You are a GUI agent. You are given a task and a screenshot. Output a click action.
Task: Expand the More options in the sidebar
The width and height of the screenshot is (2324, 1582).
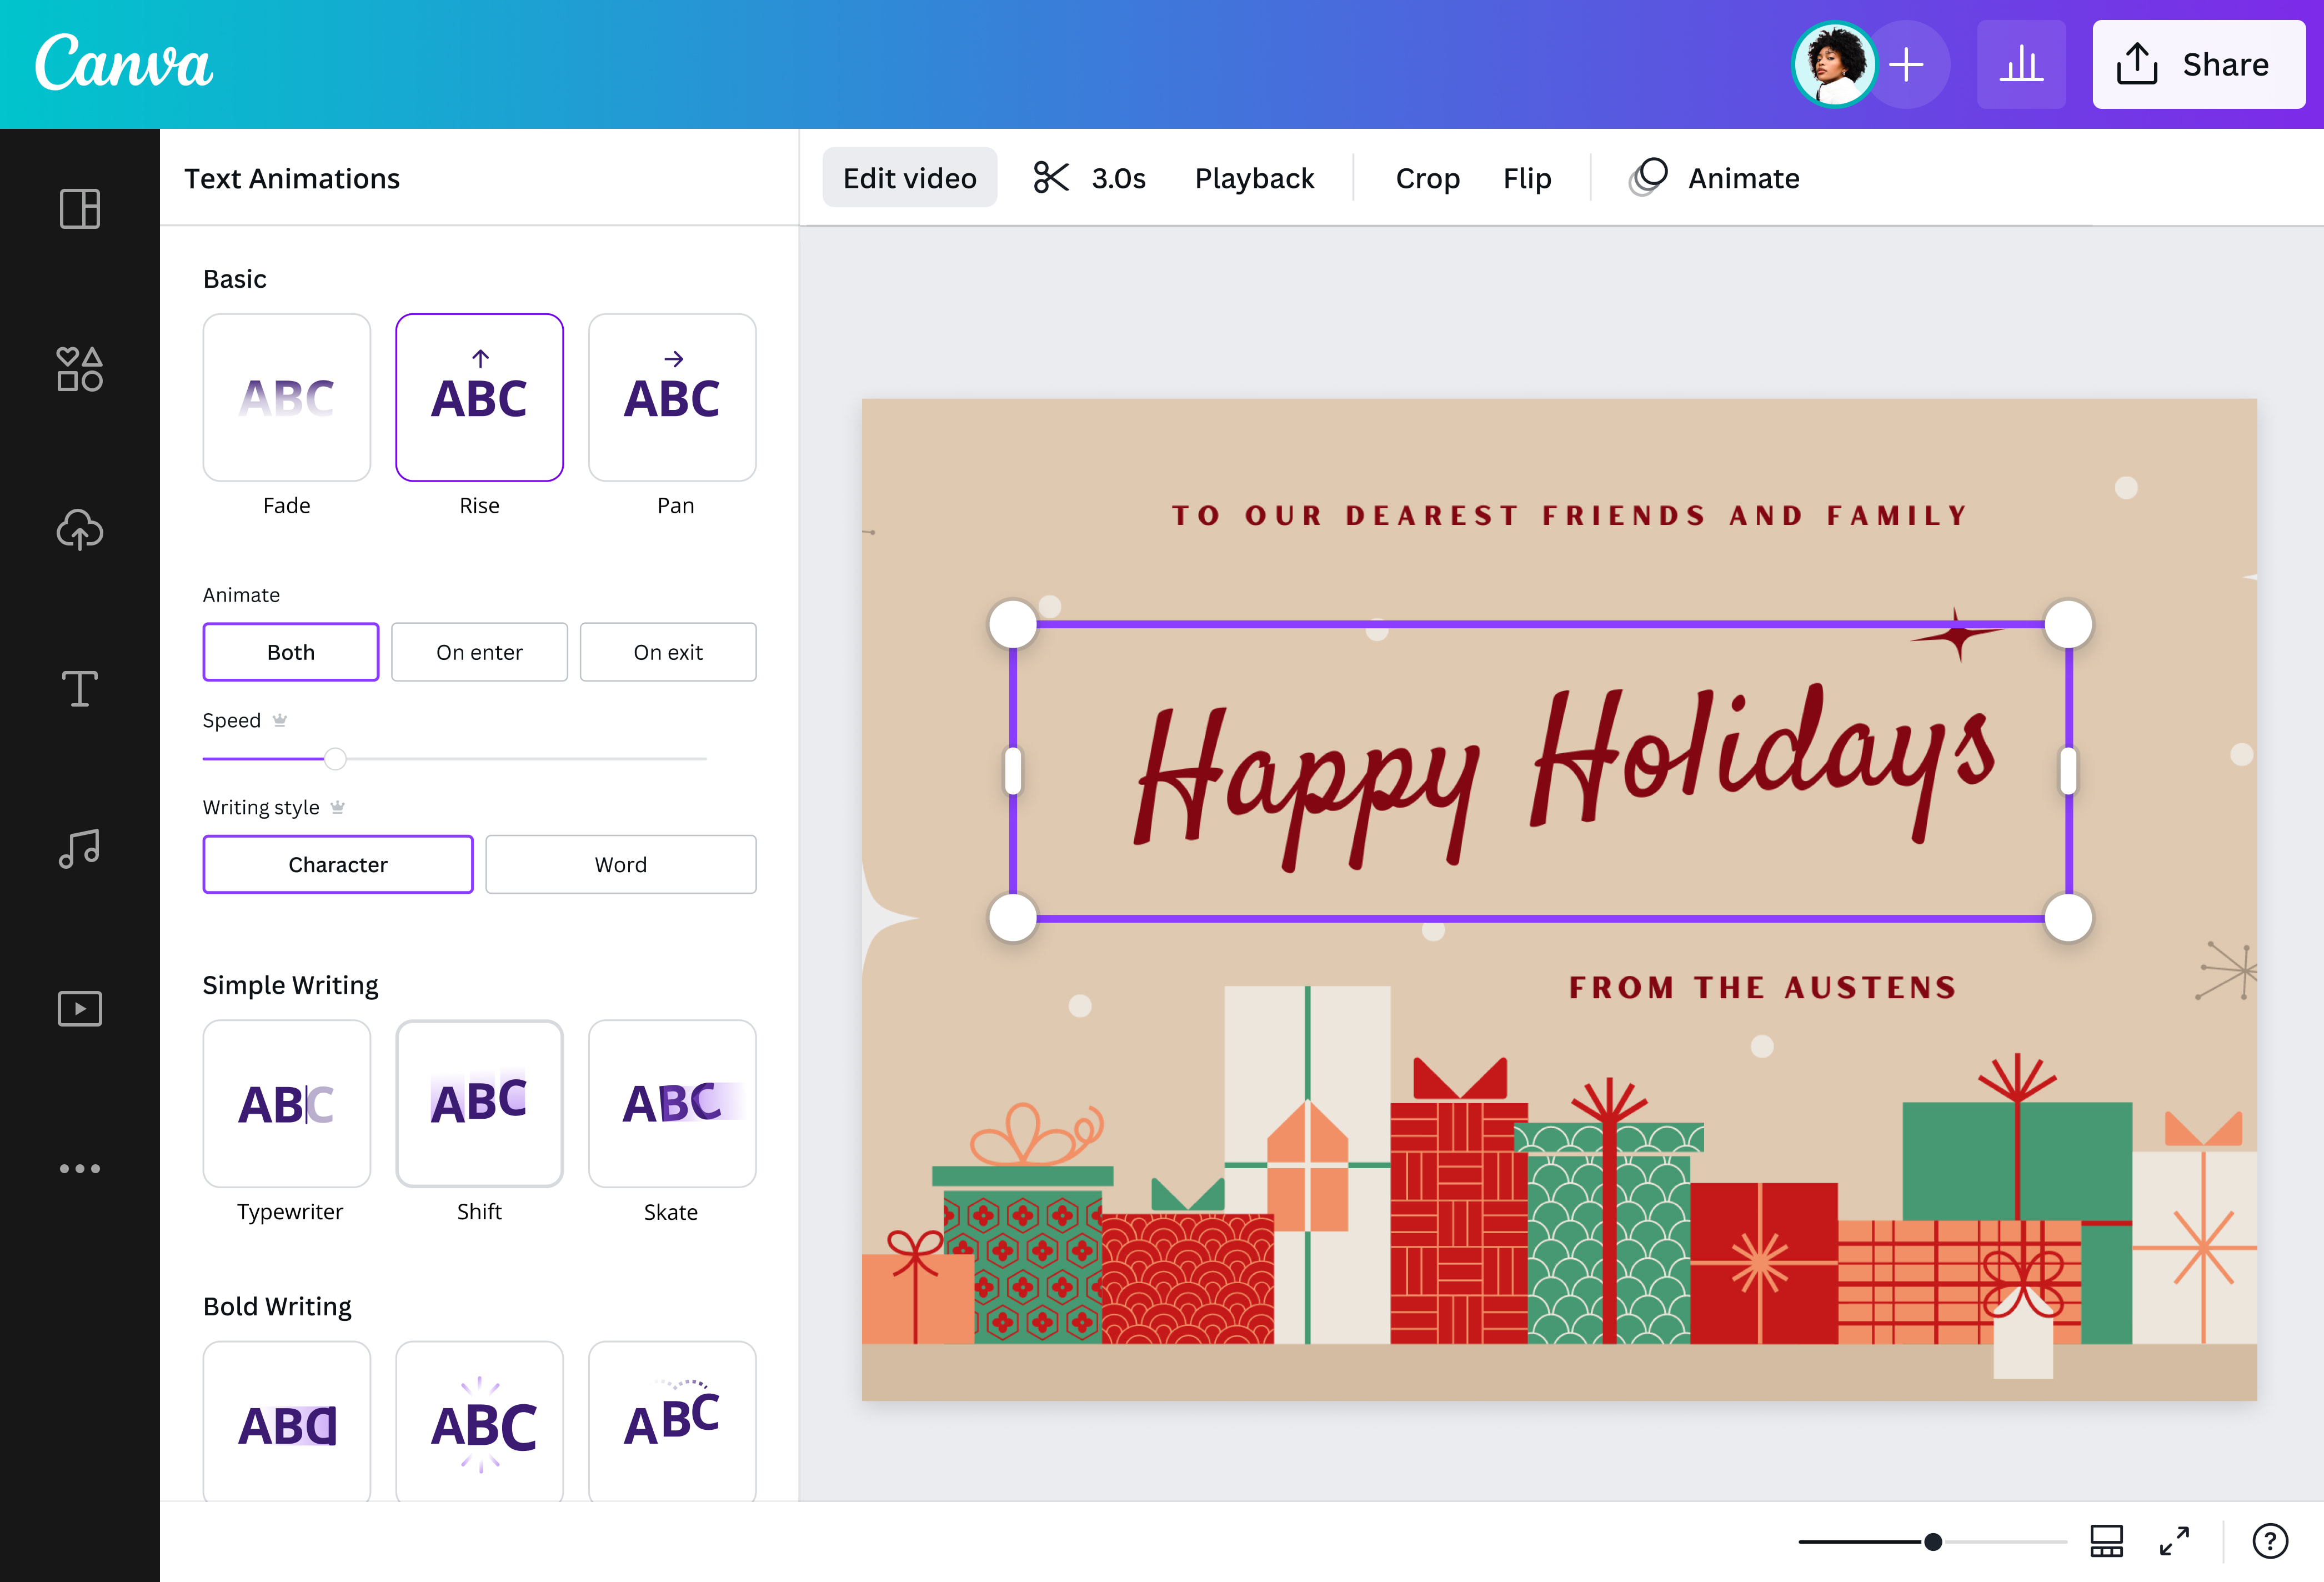[x=79, y=1167]
